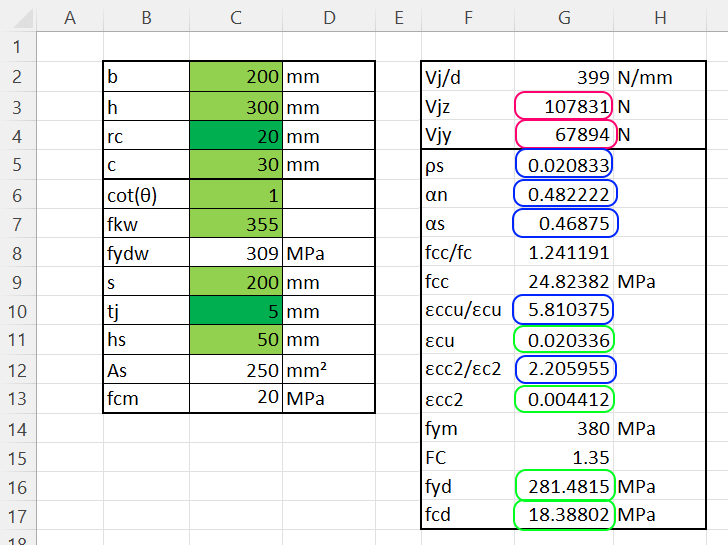Viewport: 728px width, 545px height.
Task: Click the FC value 1.35
Action: (x=564, y=457)
